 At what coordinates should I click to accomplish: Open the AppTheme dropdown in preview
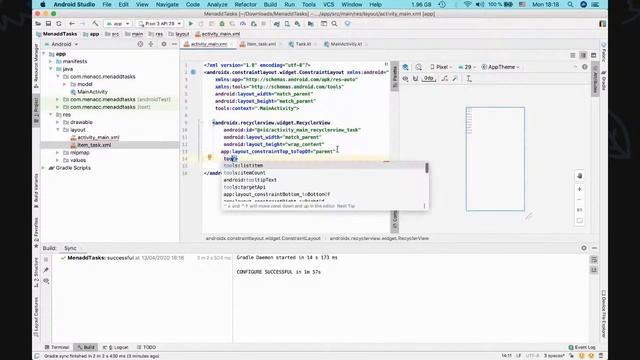click(x=500, y=67)
